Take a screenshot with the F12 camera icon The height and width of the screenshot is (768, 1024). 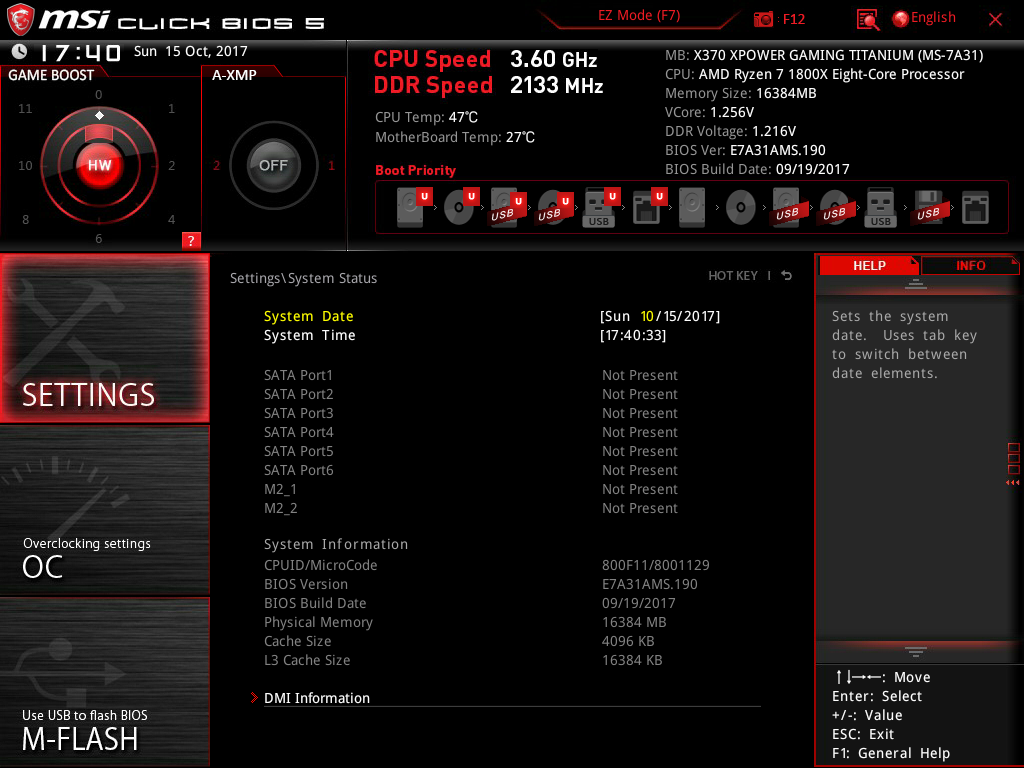click(763, 19)
